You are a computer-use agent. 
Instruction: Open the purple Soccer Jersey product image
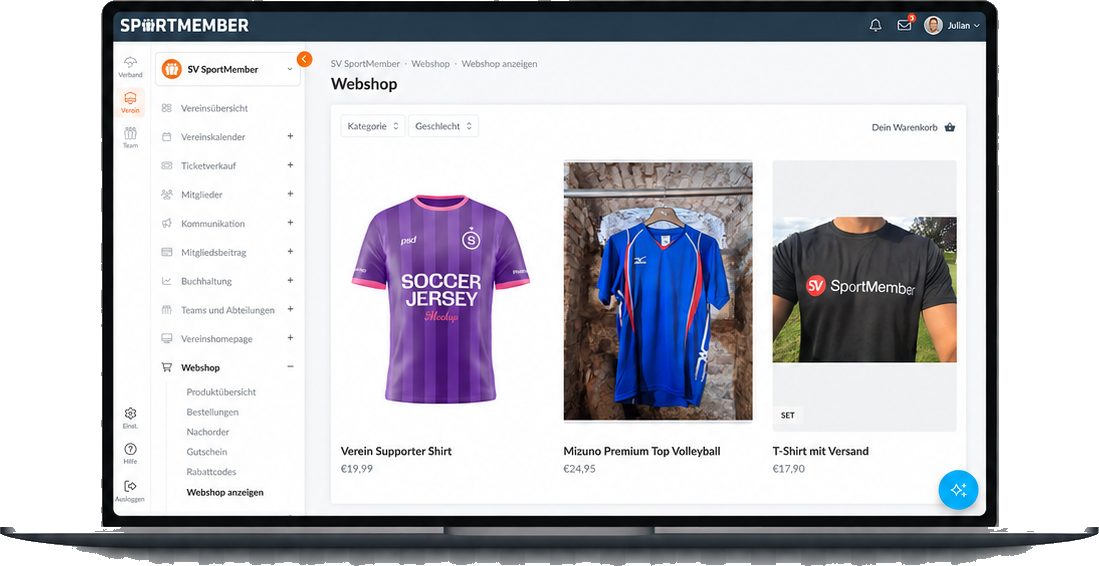(440, 299)
